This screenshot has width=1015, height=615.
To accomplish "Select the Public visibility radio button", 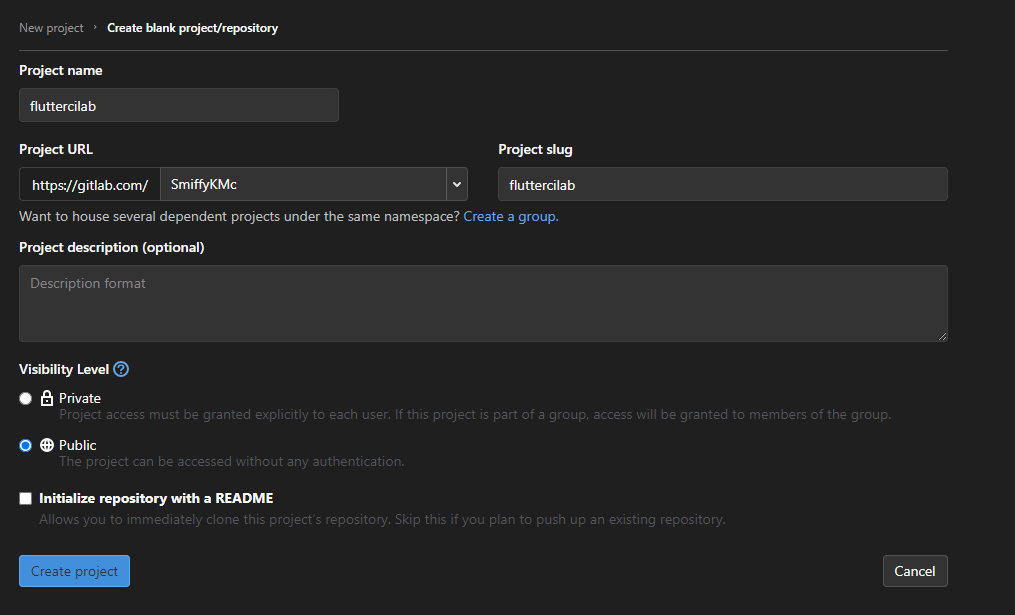I will point(25,445).
